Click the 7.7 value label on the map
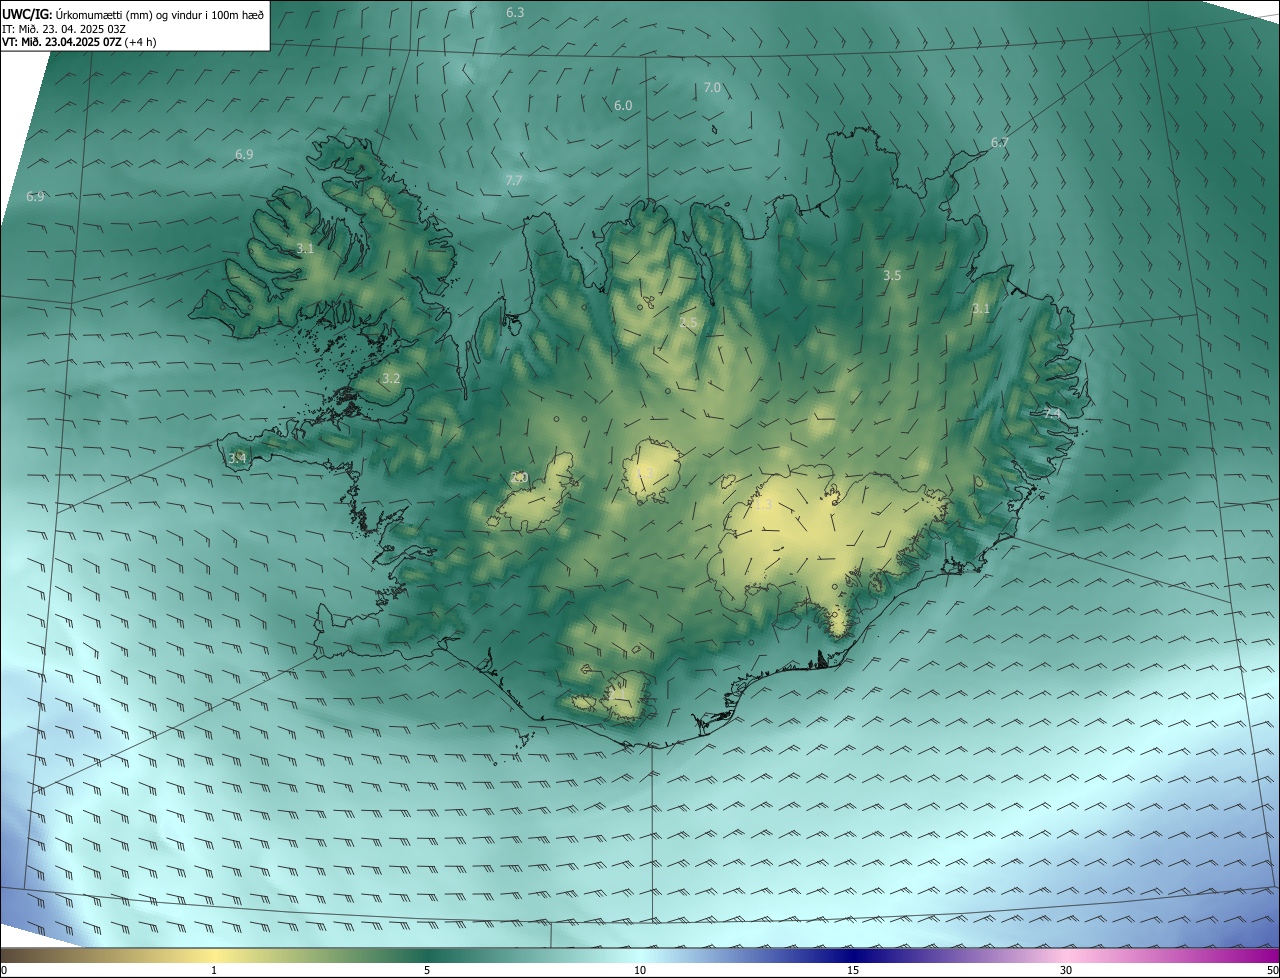The image size is (1280, 978). [514, 181]
